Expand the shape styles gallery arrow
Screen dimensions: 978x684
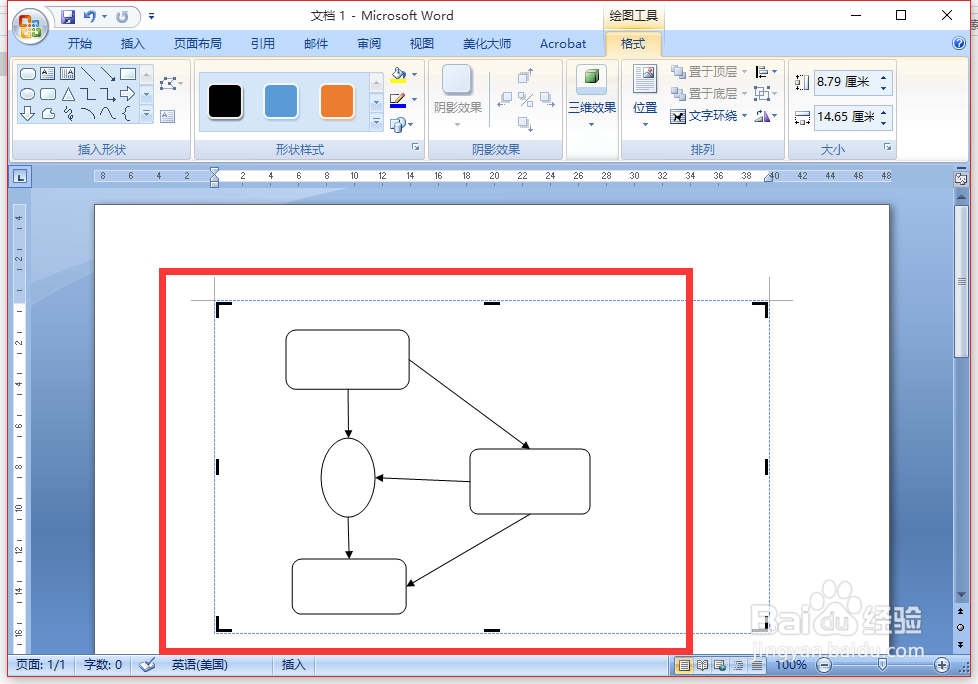click(x=378, y=121)
